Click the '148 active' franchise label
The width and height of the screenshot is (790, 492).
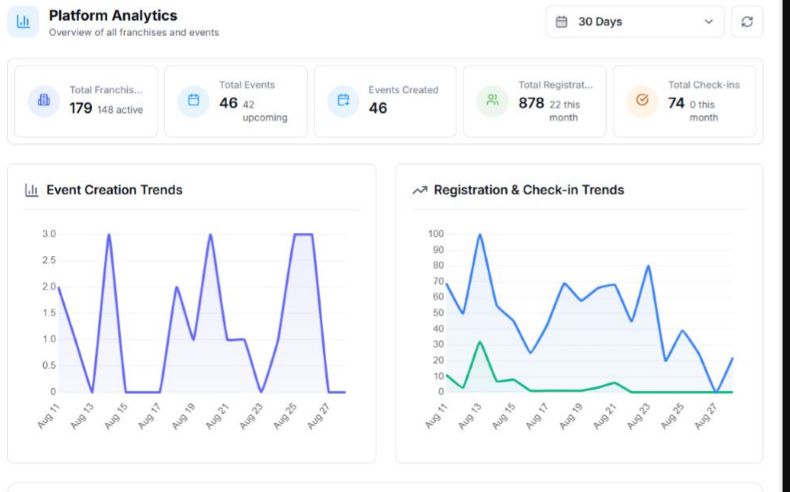pos(120,110)
